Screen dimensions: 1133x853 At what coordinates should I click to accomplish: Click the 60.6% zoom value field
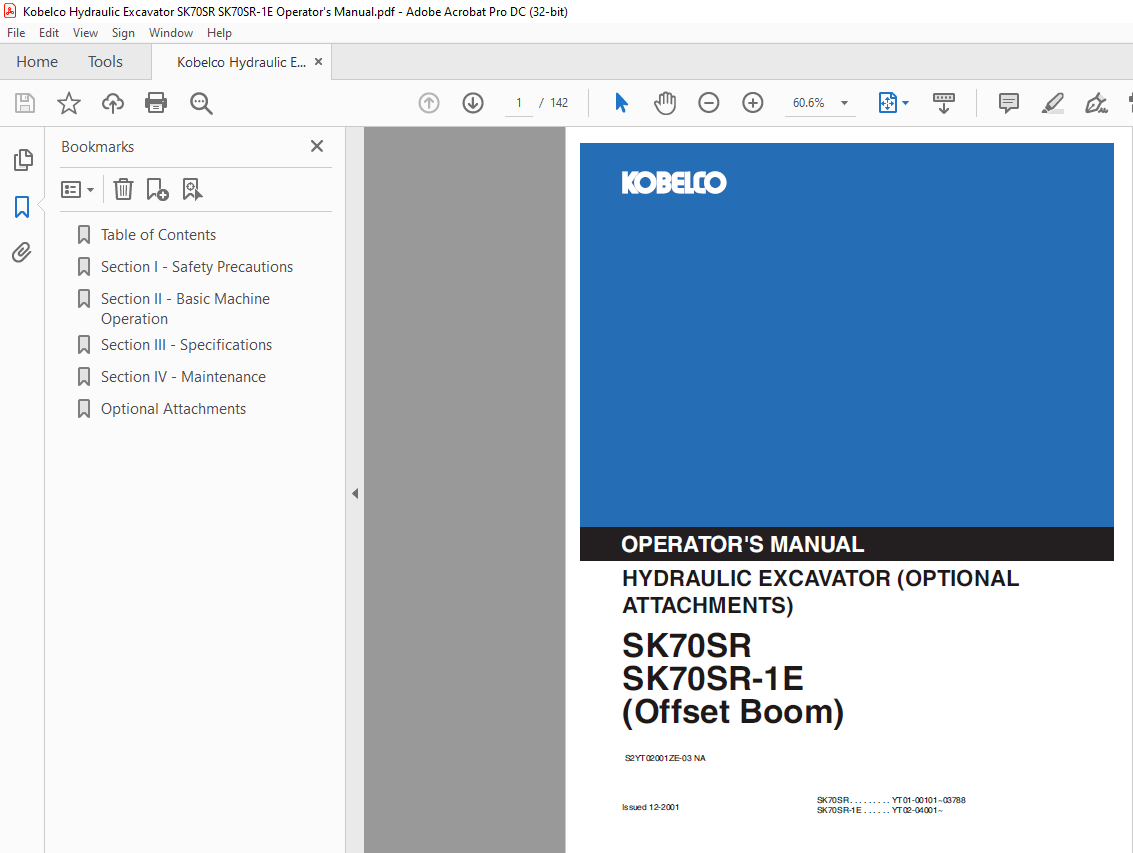(809, 103)
